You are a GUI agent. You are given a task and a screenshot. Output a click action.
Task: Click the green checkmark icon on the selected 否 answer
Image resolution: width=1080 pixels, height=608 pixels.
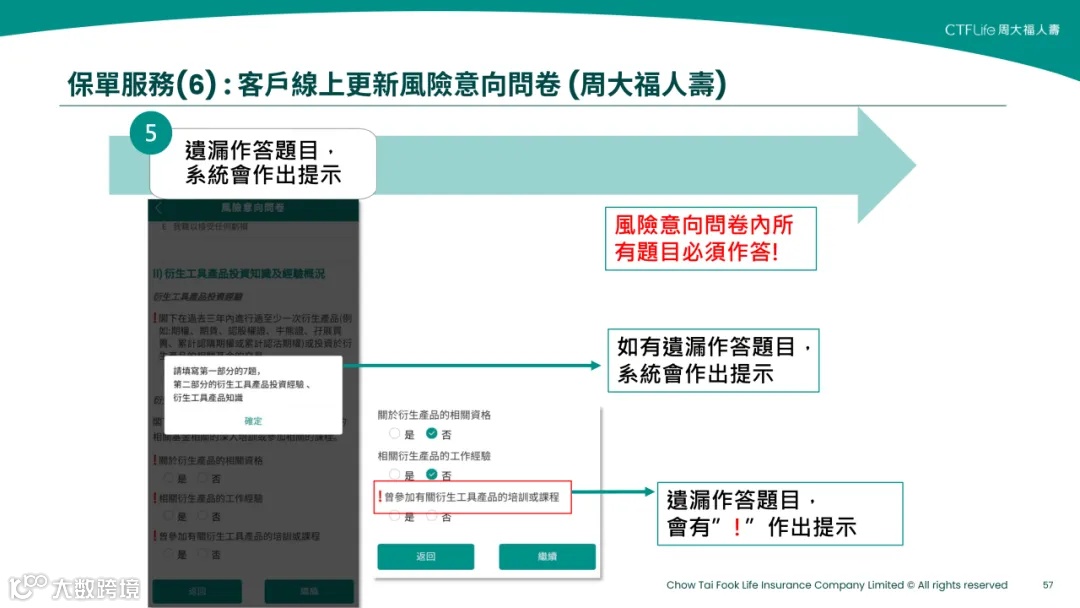click(431, 432)
